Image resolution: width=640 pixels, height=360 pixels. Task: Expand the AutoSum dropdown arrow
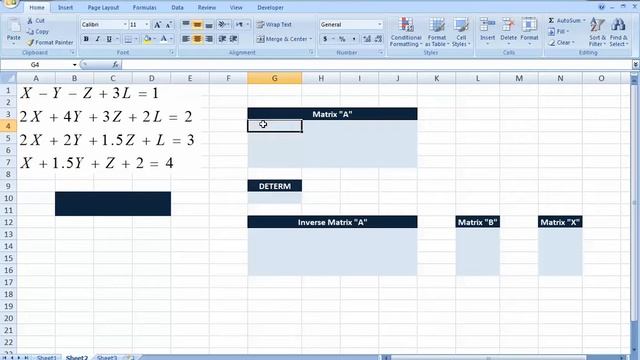[584, 20]
